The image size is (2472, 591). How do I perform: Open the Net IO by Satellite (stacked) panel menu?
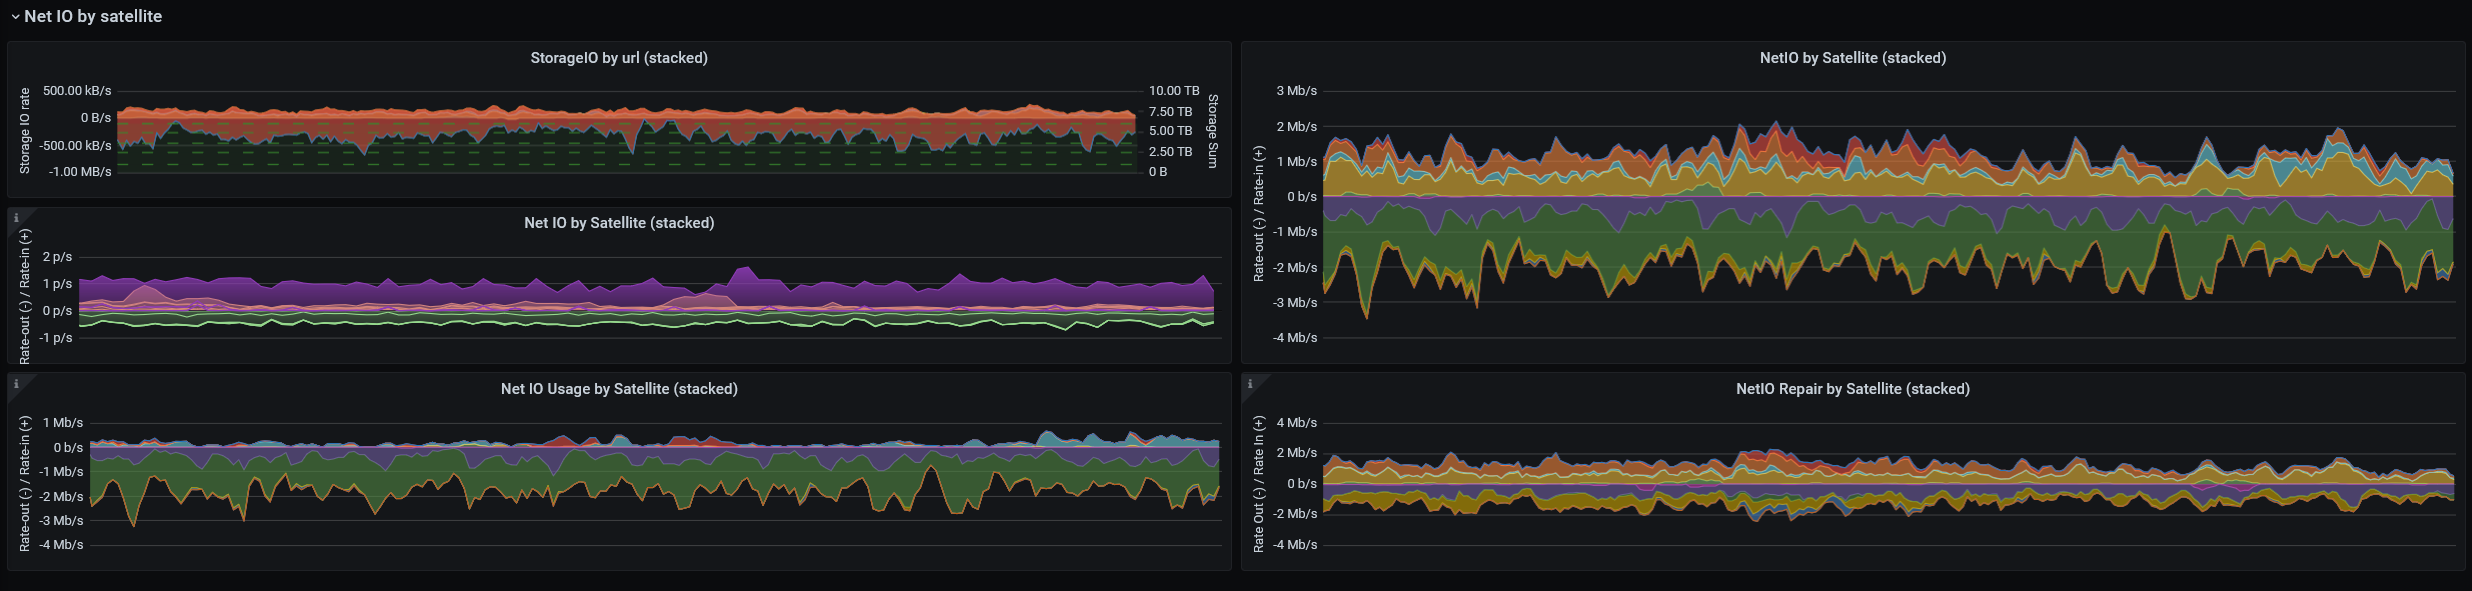point(619,223)
